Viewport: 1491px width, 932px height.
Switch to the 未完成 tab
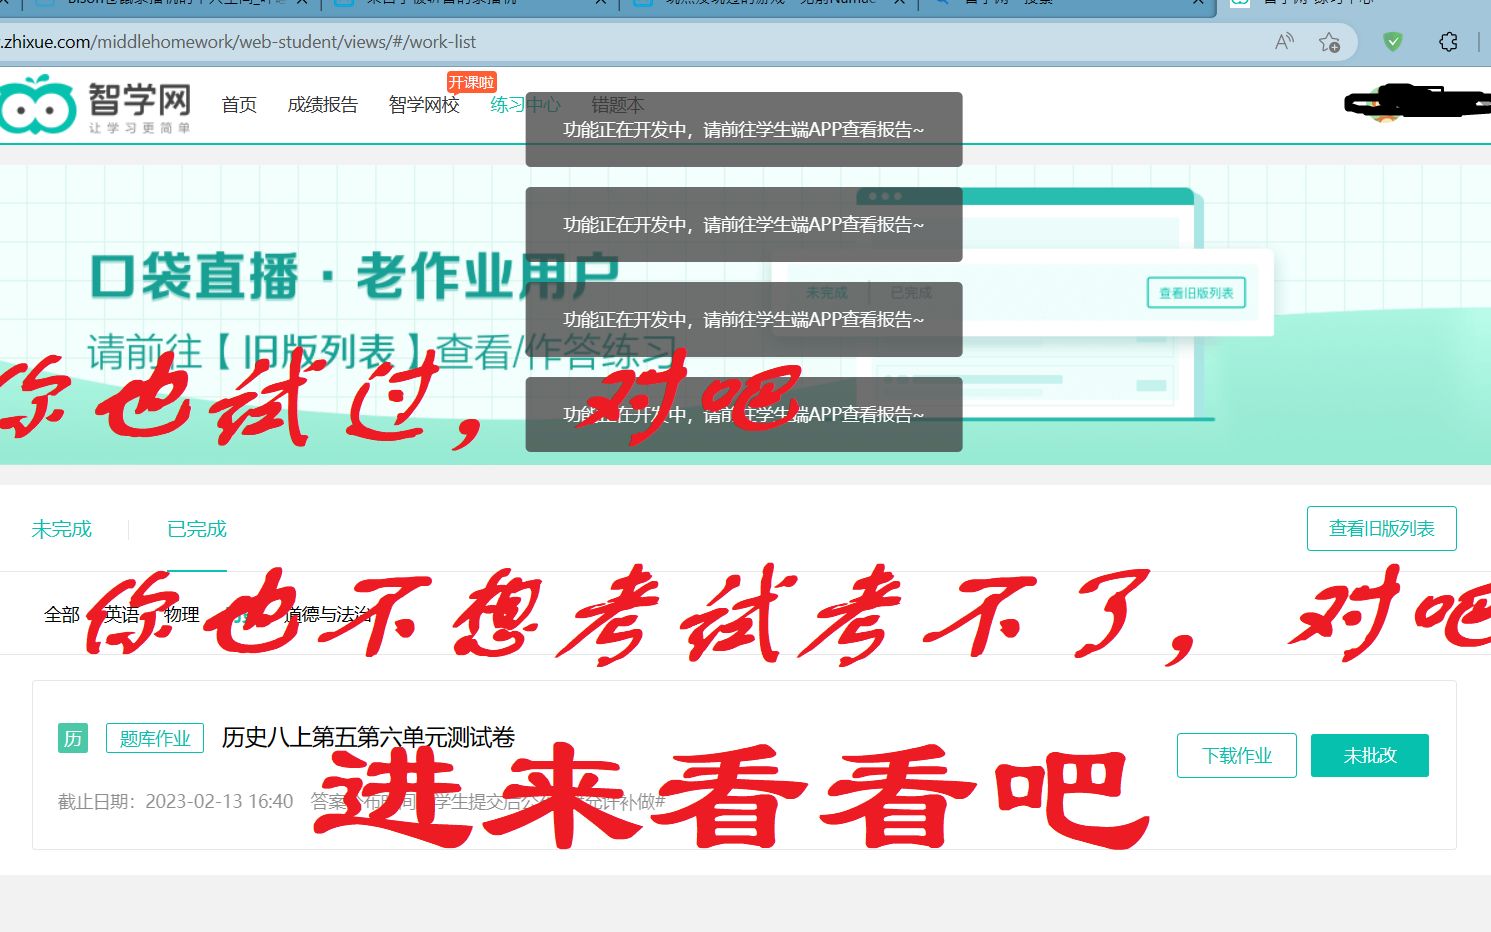[x=61, y=529]
